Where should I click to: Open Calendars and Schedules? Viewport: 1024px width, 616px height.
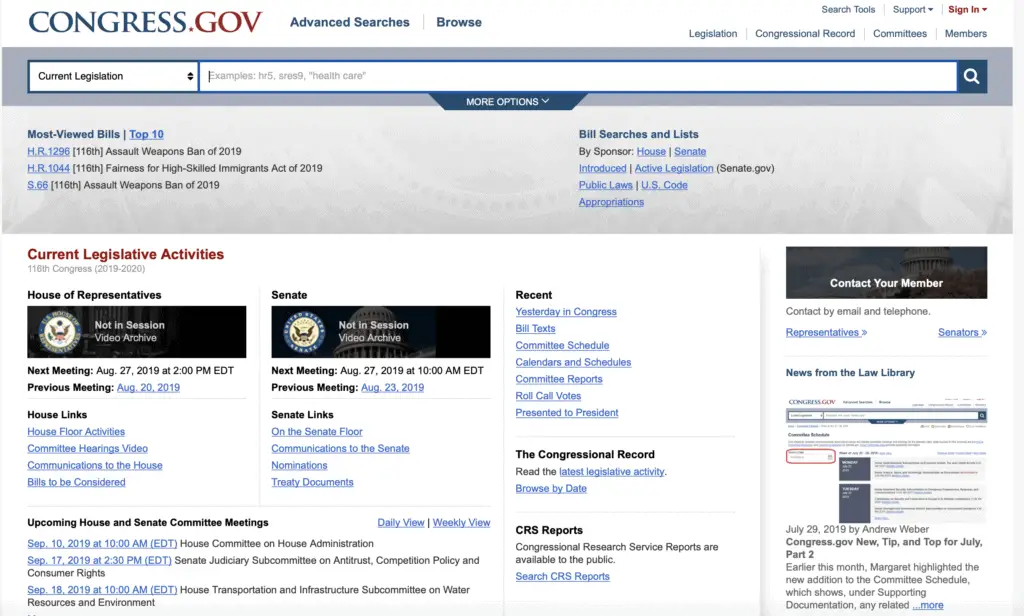point(573,363)
